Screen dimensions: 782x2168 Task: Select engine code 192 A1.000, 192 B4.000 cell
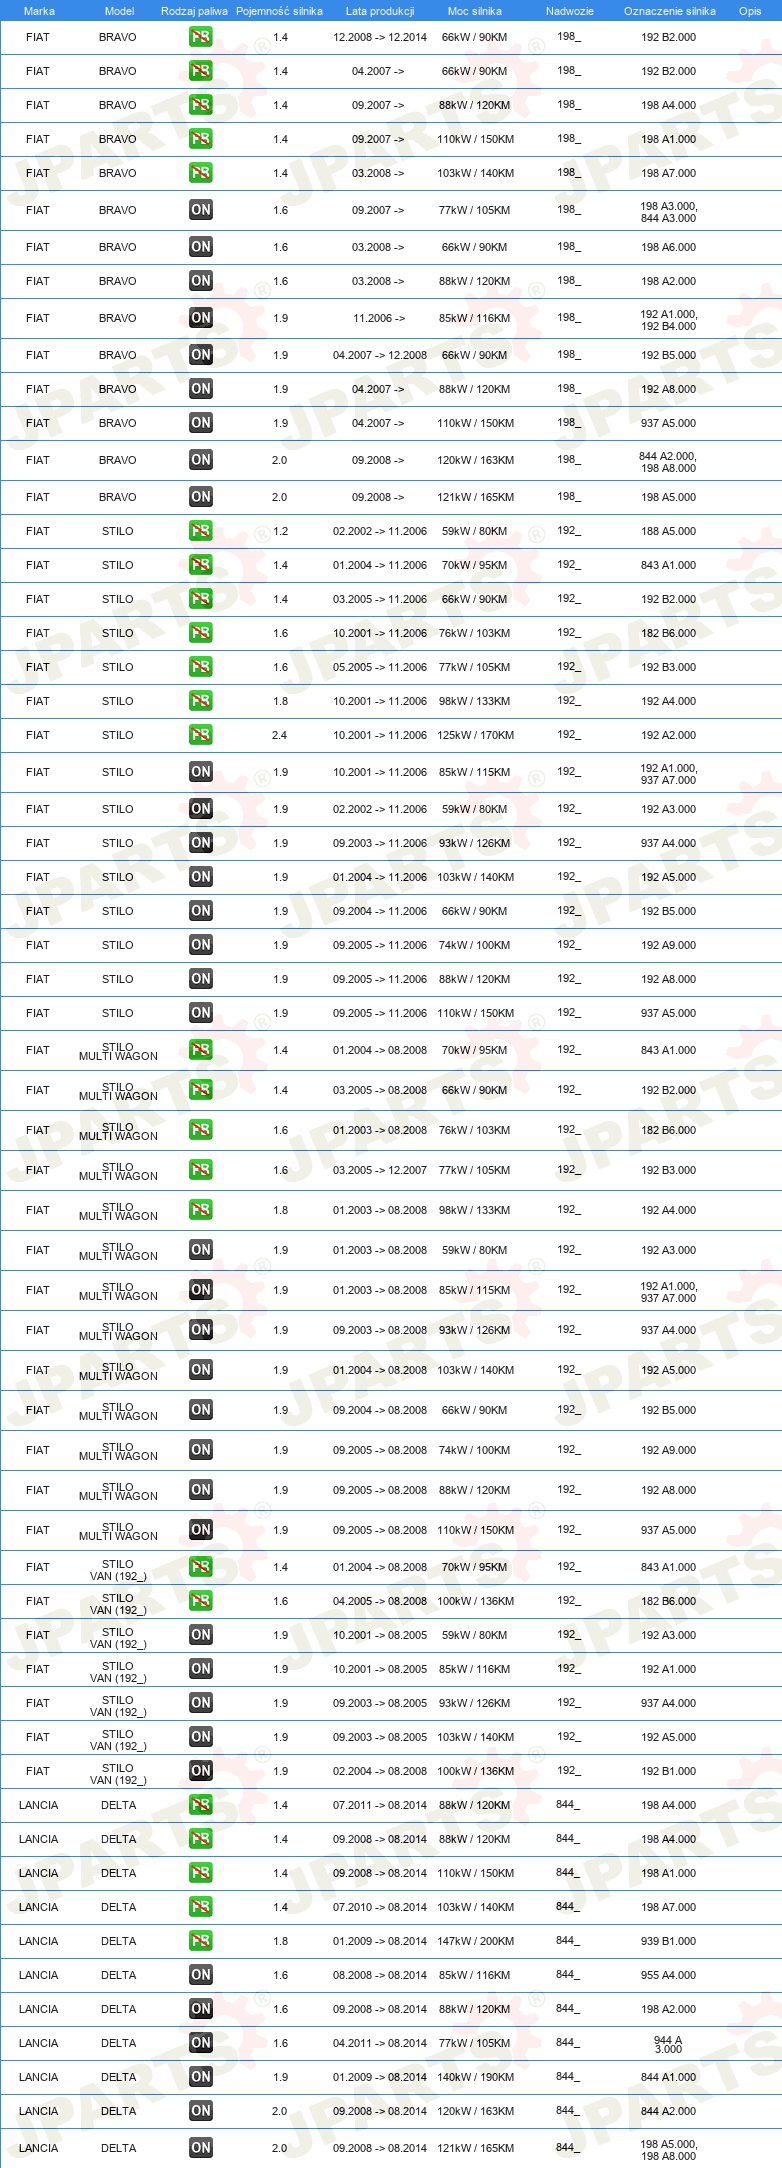click(669, 320)
